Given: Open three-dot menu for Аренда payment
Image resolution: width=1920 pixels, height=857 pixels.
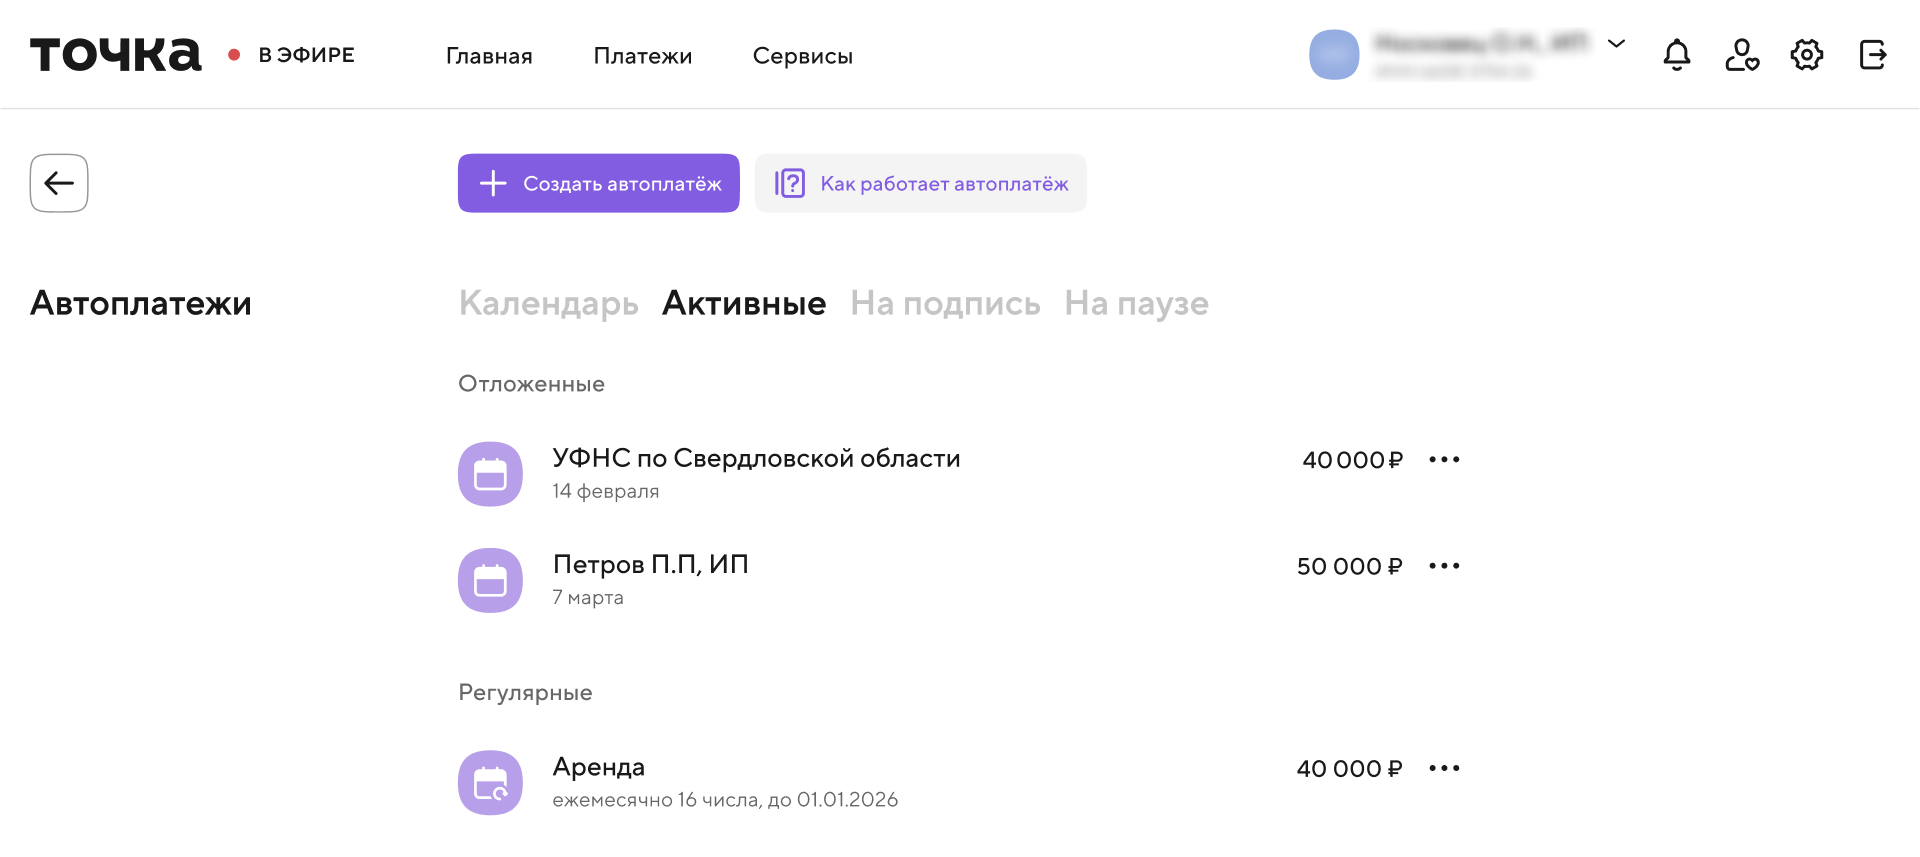Looking at the screenshot, I should [1444, 769].
